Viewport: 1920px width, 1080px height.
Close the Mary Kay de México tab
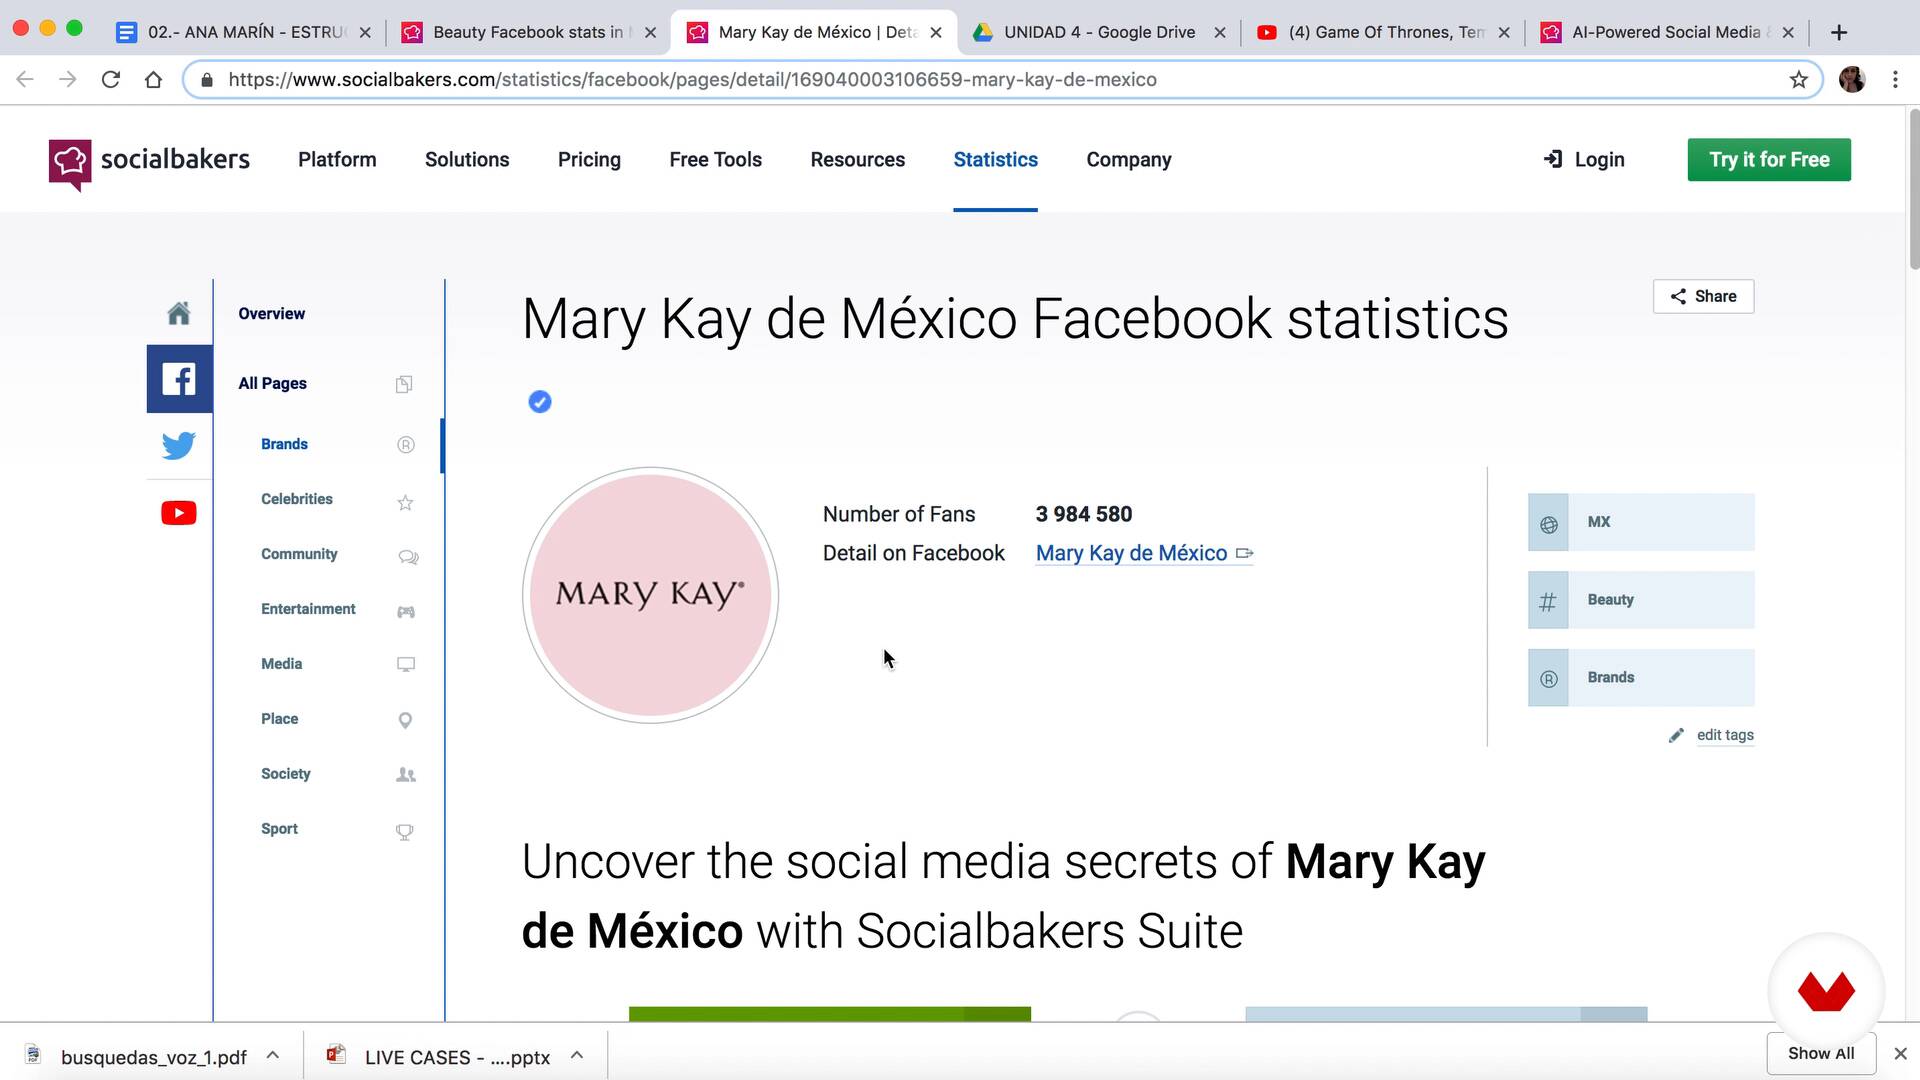(936, 33)
